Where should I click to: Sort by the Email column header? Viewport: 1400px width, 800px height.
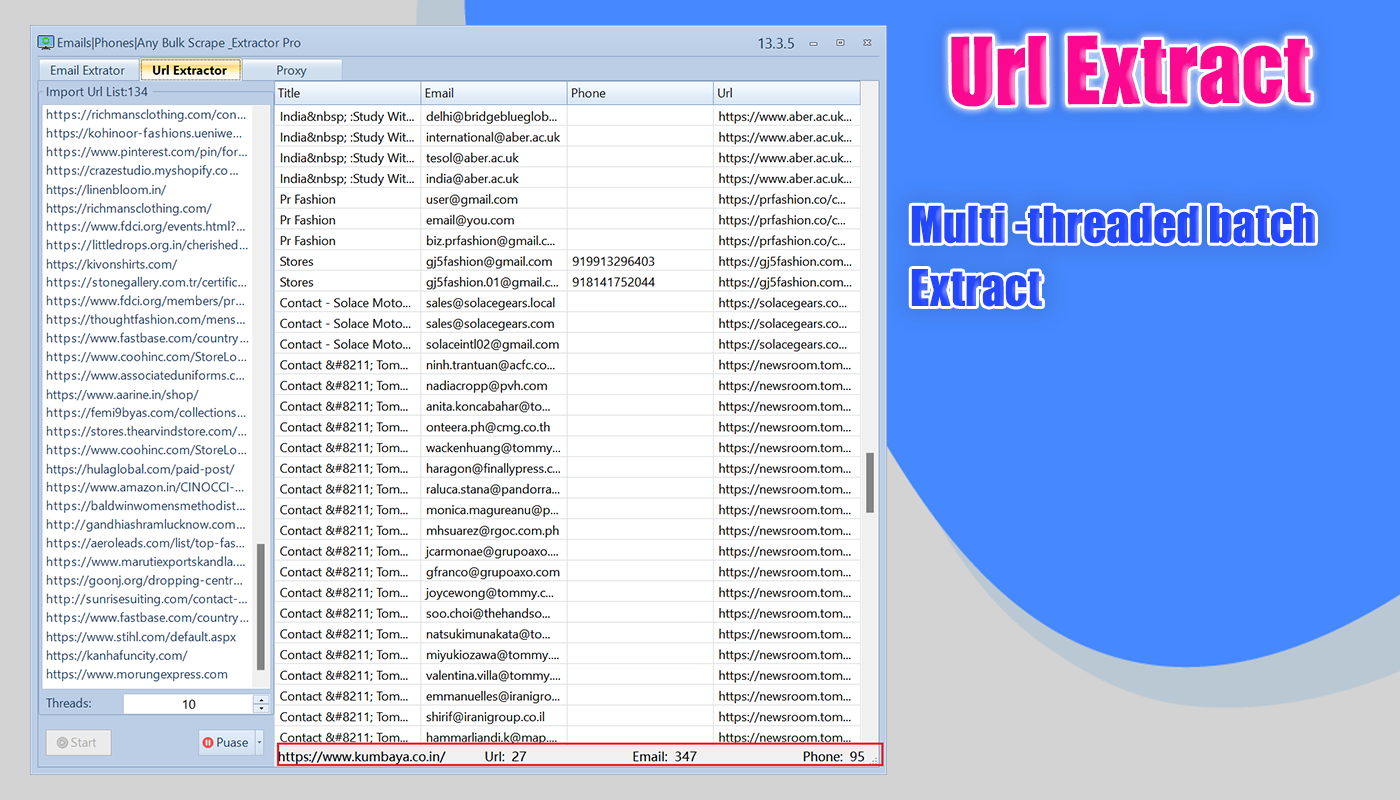[494, 93]
